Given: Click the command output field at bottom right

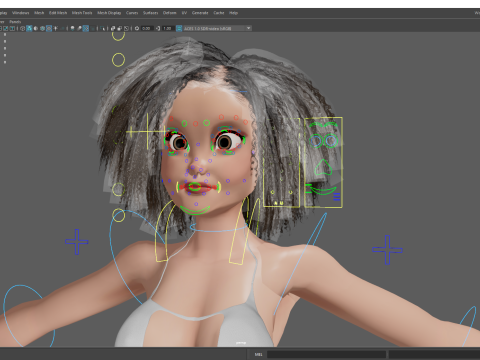Looking at the screenshot, I should pos(435,354).
